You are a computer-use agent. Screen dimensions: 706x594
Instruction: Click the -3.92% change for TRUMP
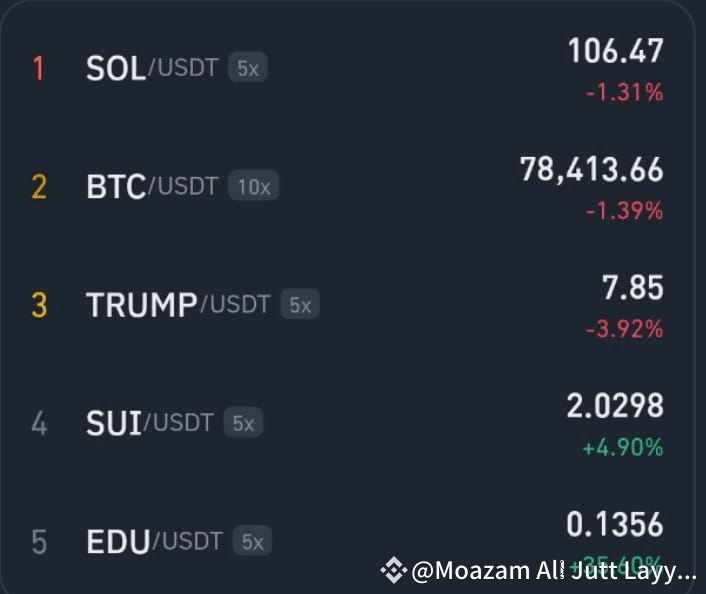(625, 329)
